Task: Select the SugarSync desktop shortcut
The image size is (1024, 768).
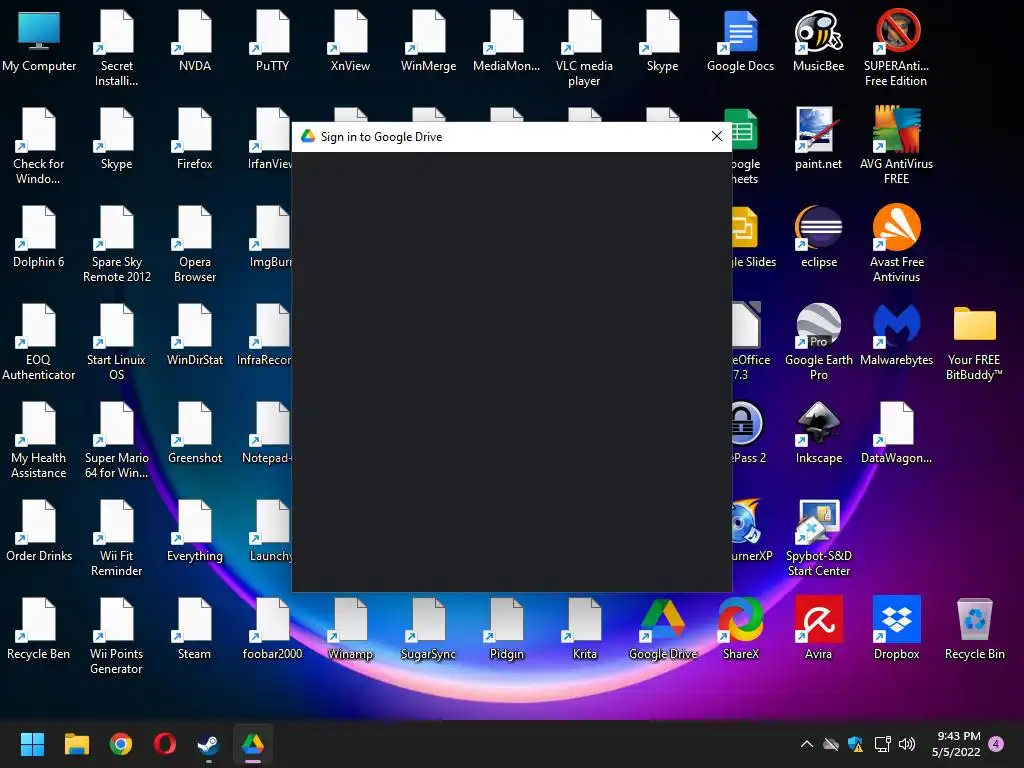Action: point(428,628)
